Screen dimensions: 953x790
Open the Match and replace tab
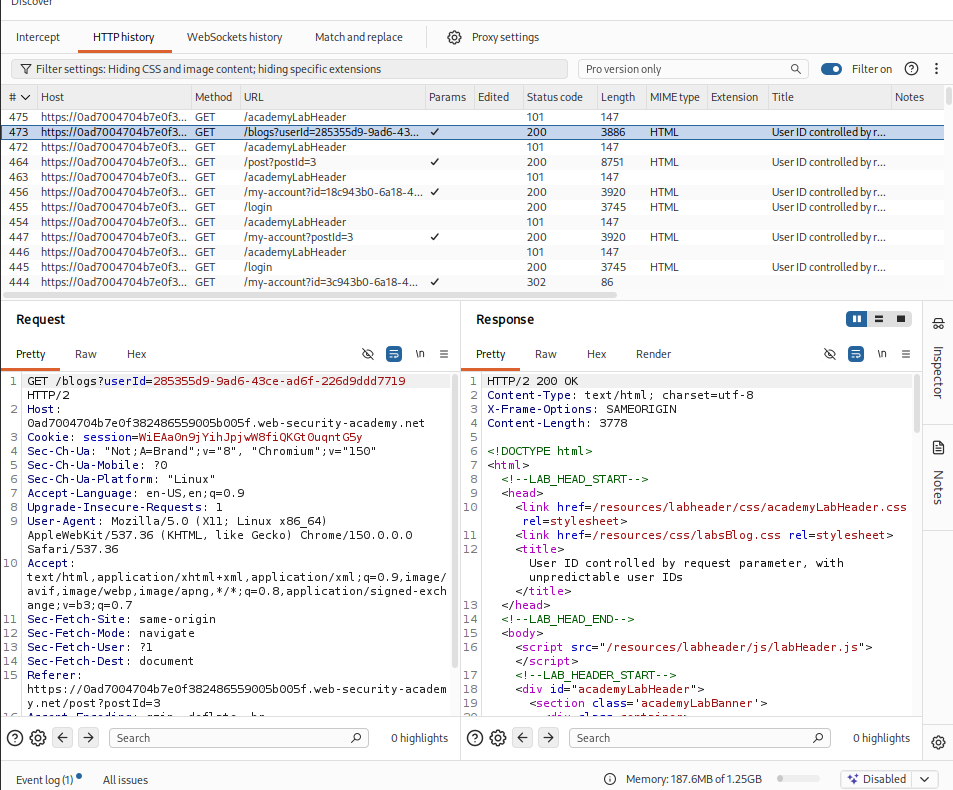359,37
